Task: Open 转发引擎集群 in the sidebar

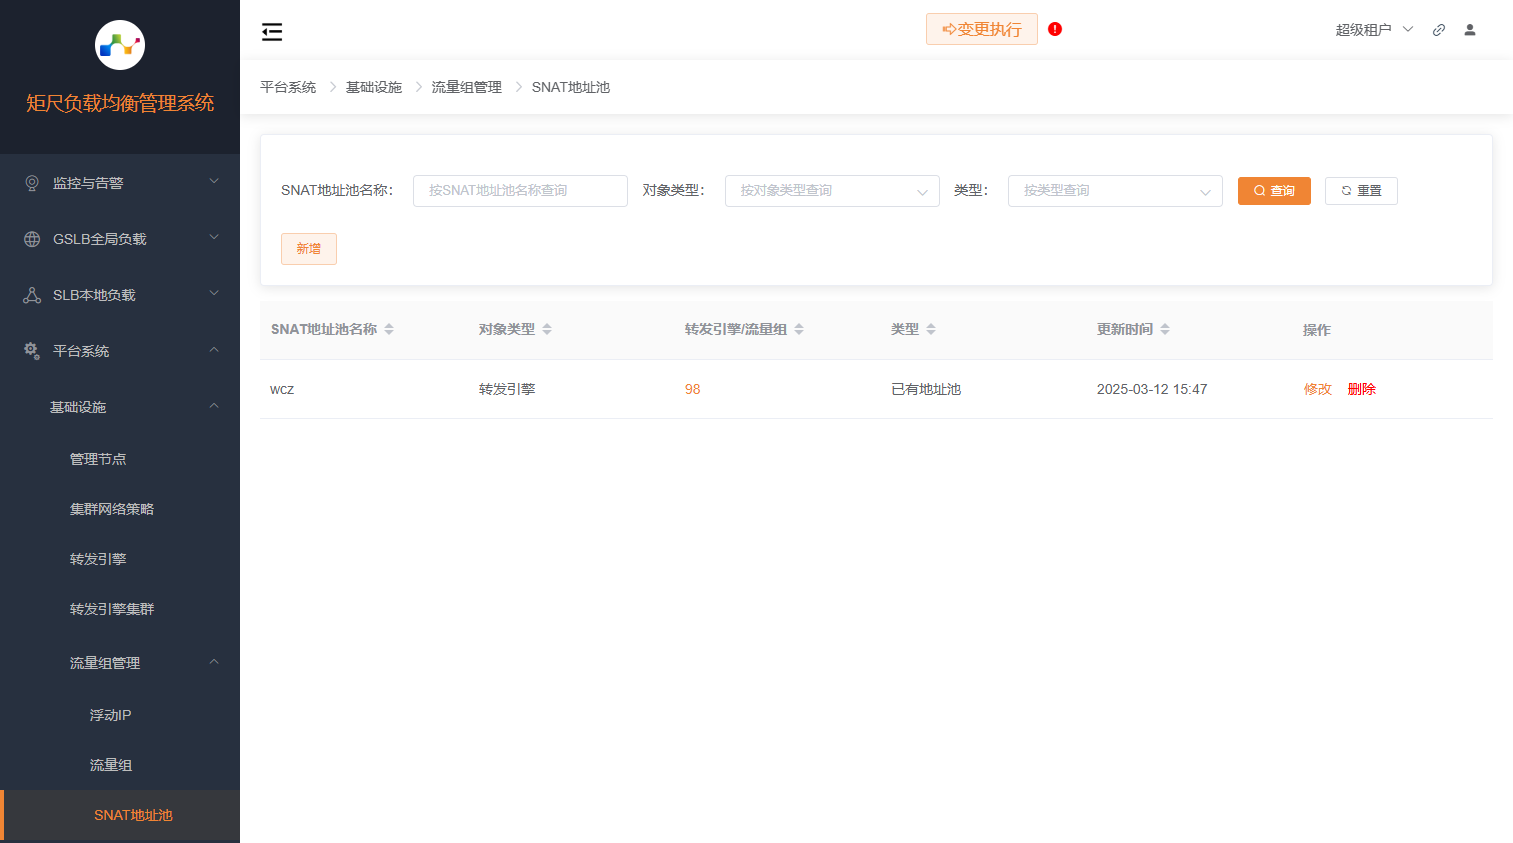Action: tap(112, 609)
